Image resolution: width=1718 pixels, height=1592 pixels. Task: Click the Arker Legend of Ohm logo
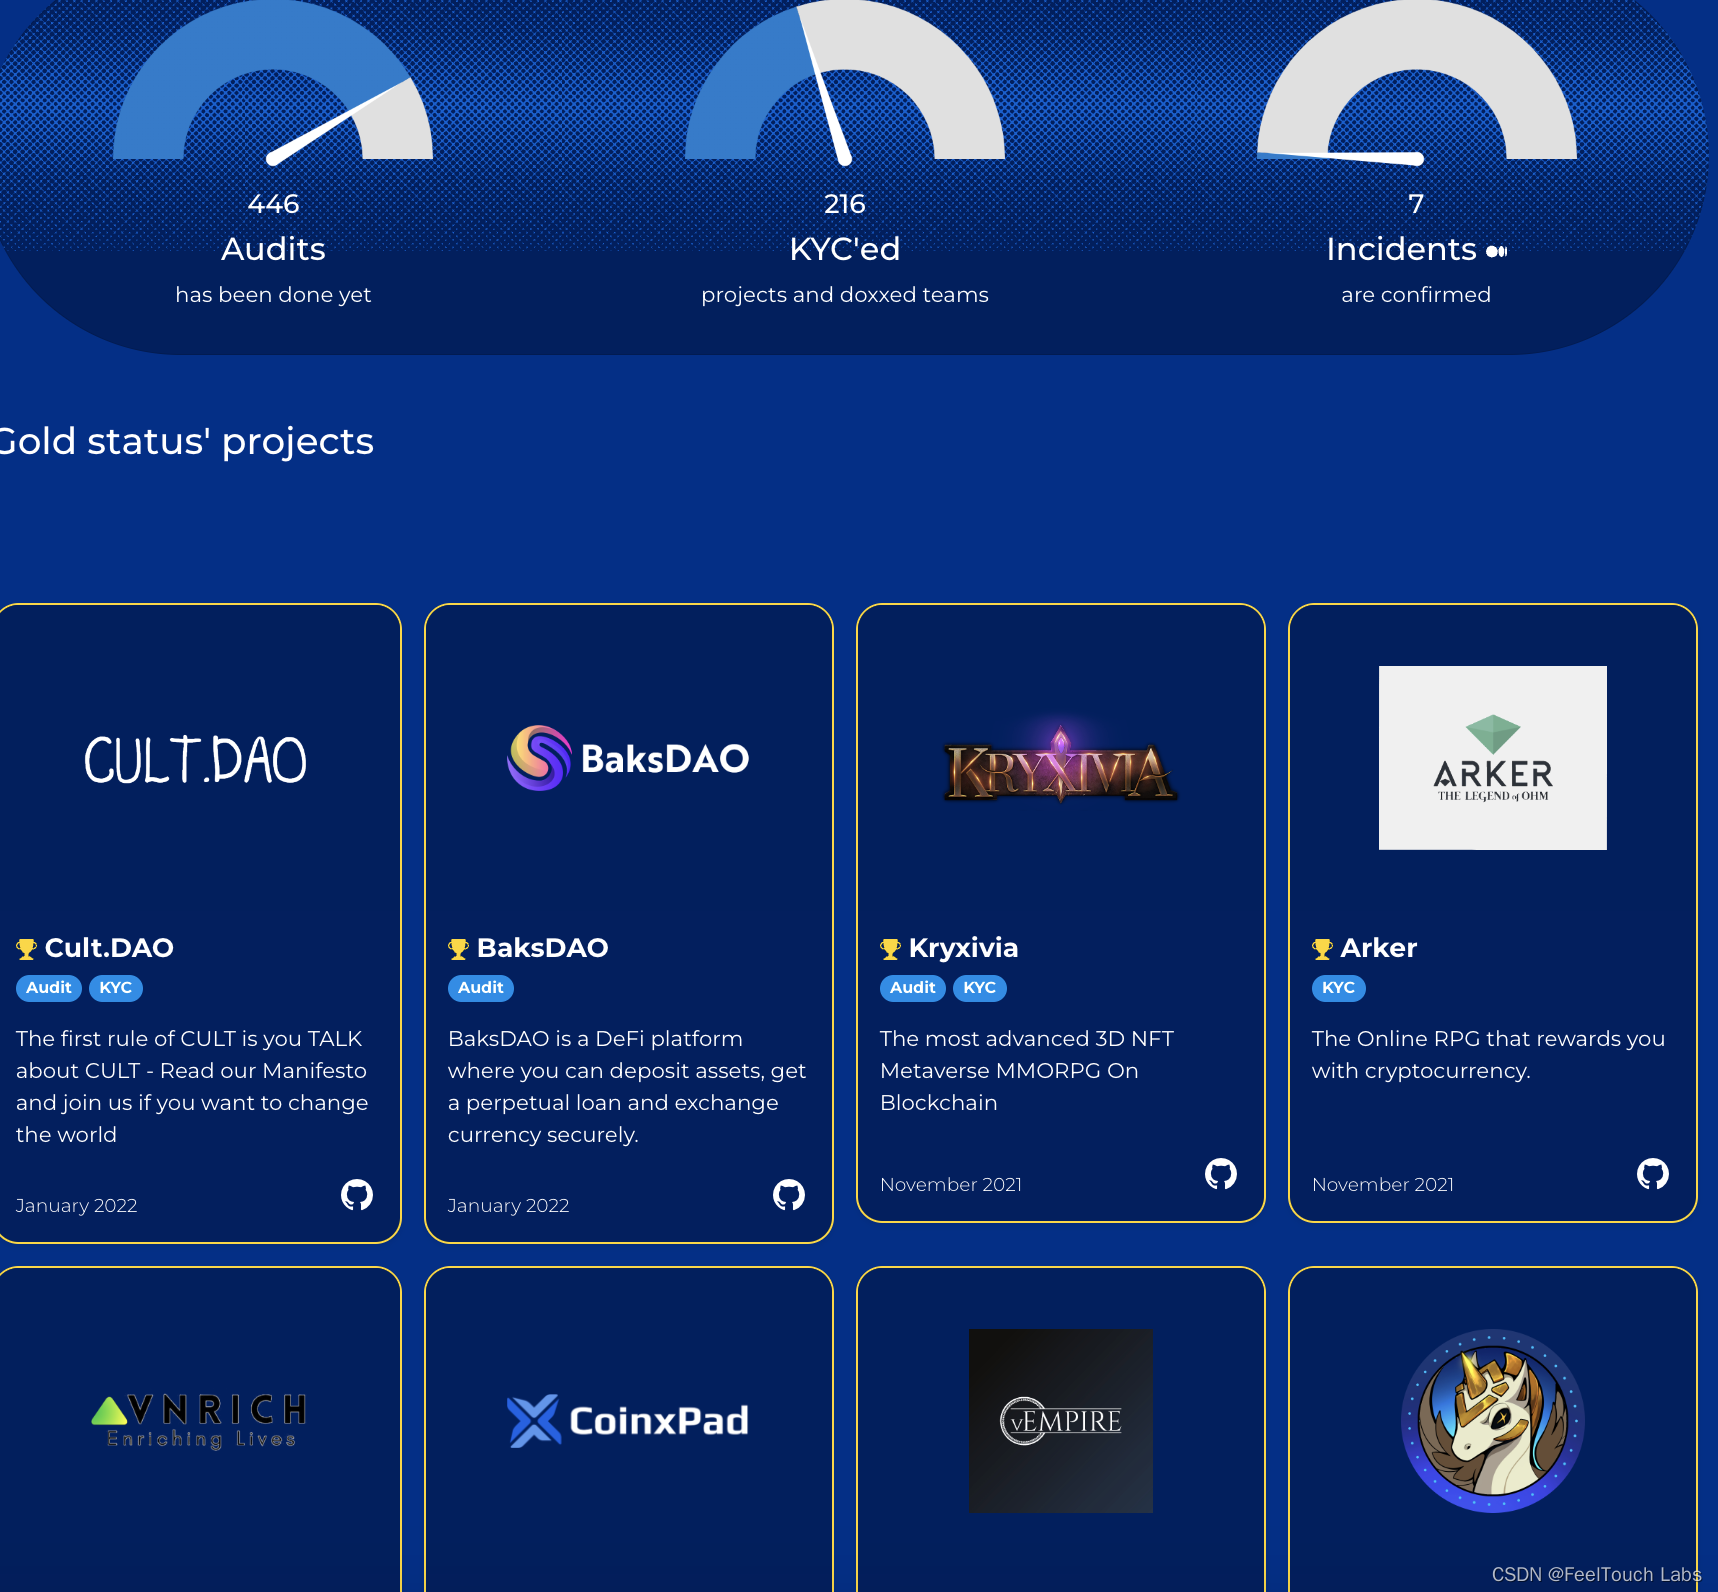click(1493, 758)
